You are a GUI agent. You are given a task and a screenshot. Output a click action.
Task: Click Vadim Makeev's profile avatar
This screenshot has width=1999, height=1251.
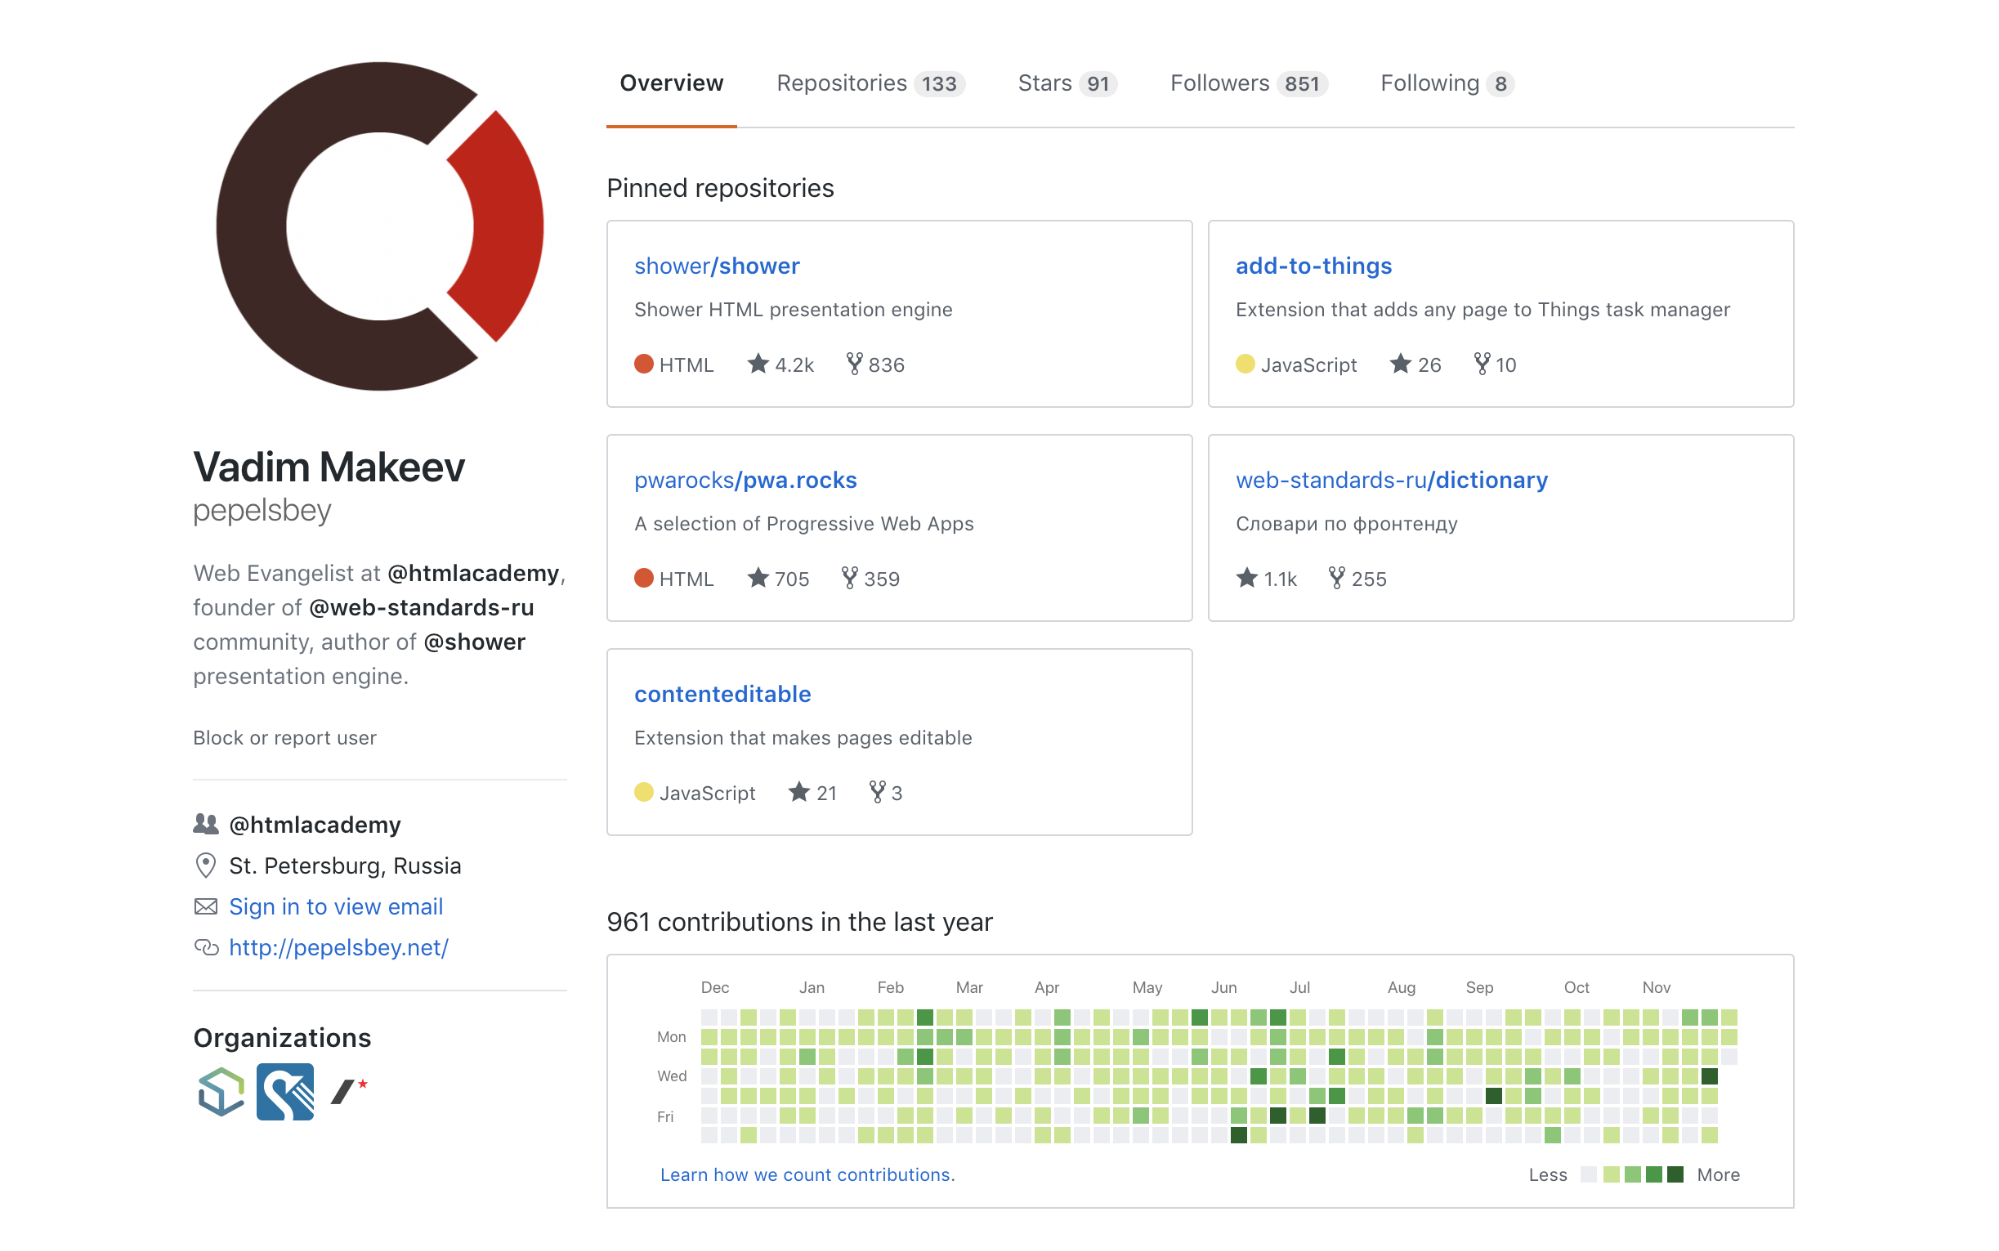(380, 226)
